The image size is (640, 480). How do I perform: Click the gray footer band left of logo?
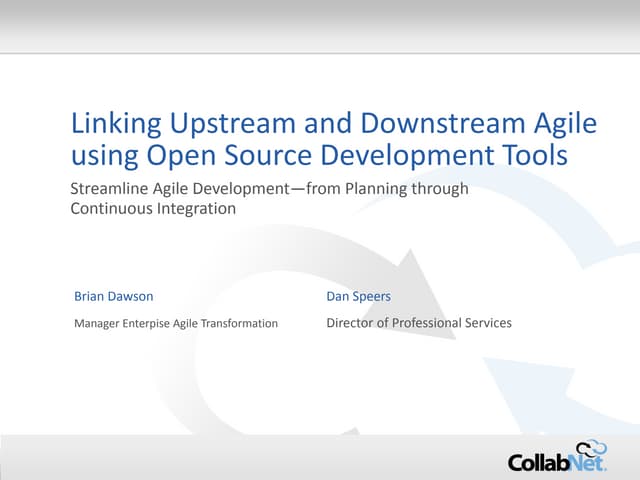click(250, 458)
